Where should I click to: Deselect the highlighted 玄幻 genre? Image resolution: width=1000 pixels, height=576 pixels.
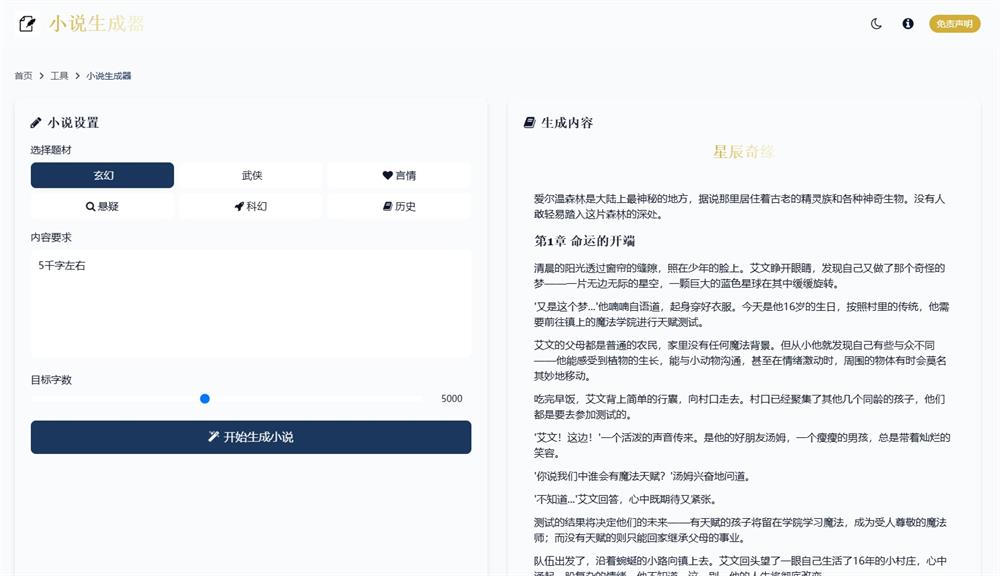tap(103, 175)
